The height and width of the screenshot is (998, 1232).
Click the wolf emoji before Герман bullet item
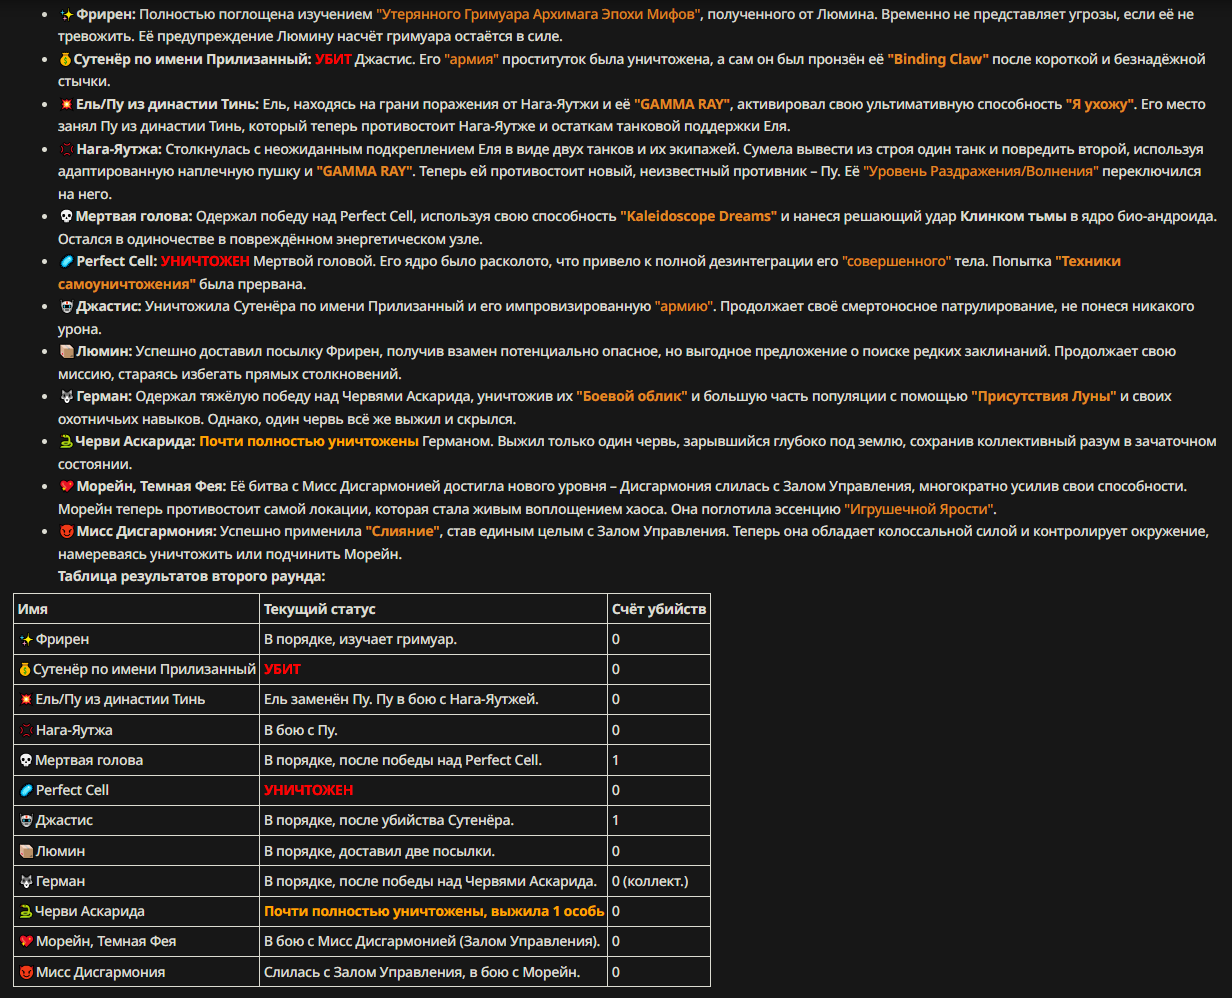point(66,397)
